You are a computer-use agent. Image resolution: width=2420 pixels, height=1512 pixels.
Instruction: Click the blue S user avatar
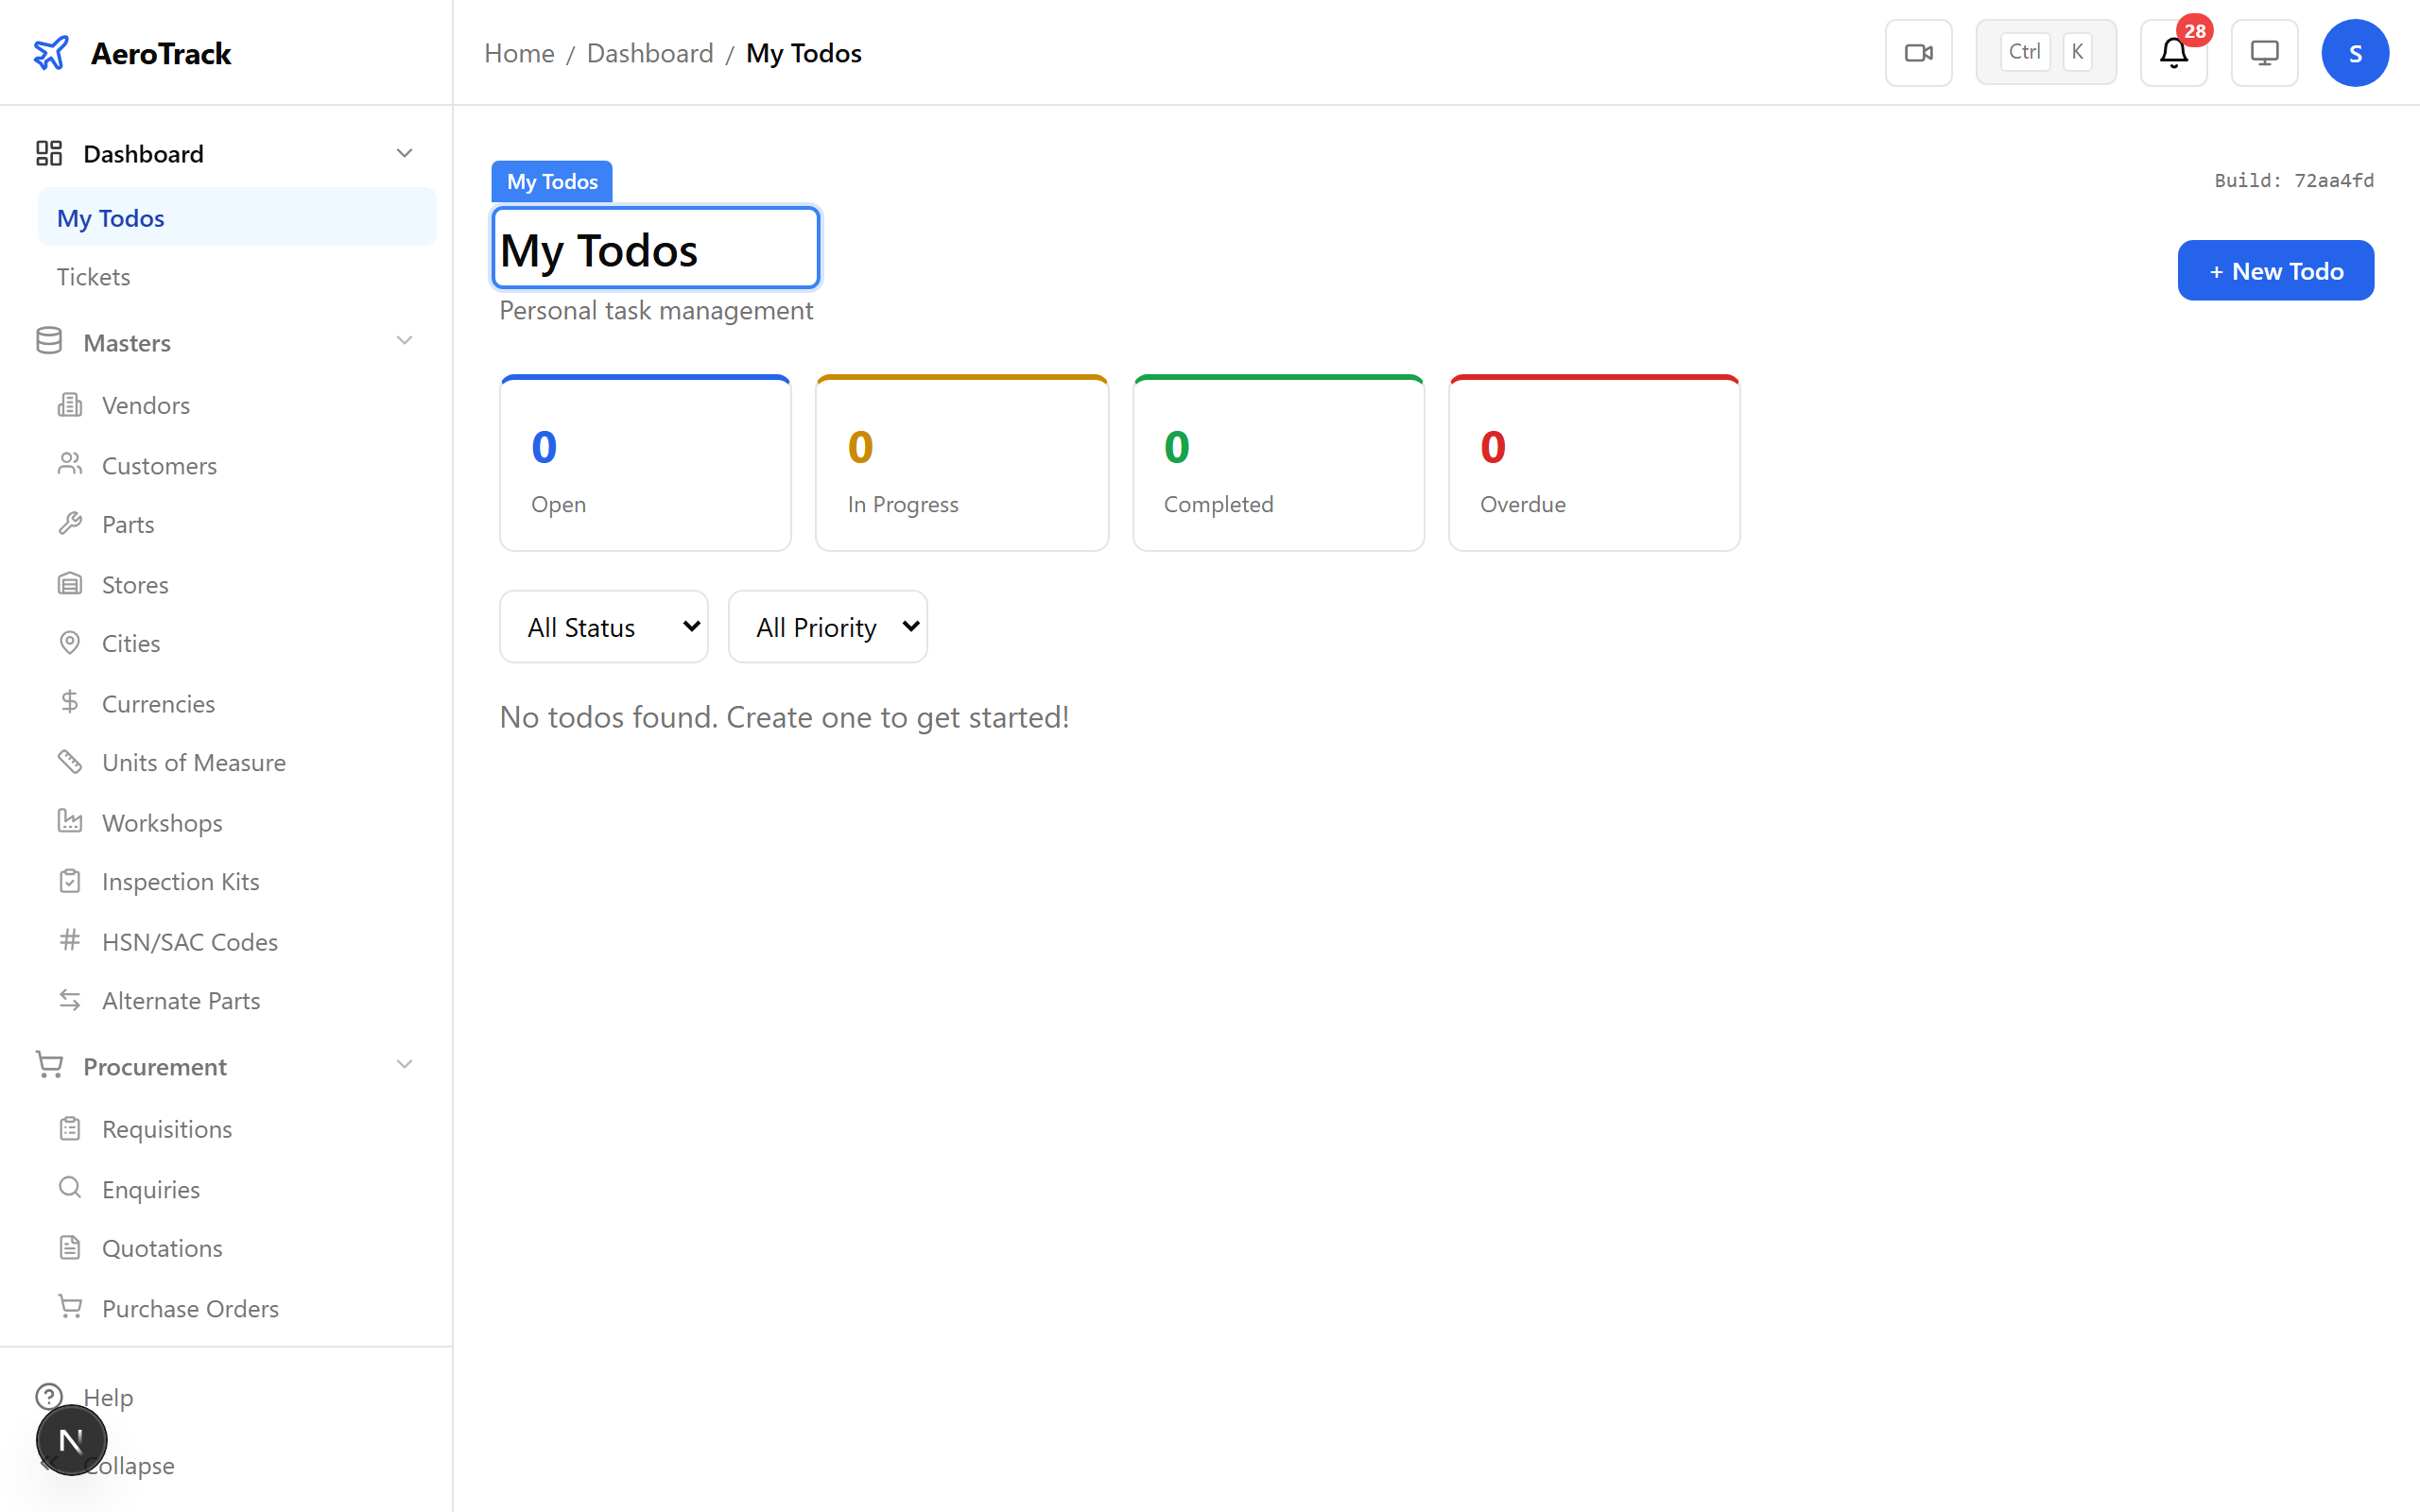tap(2355, 52)
